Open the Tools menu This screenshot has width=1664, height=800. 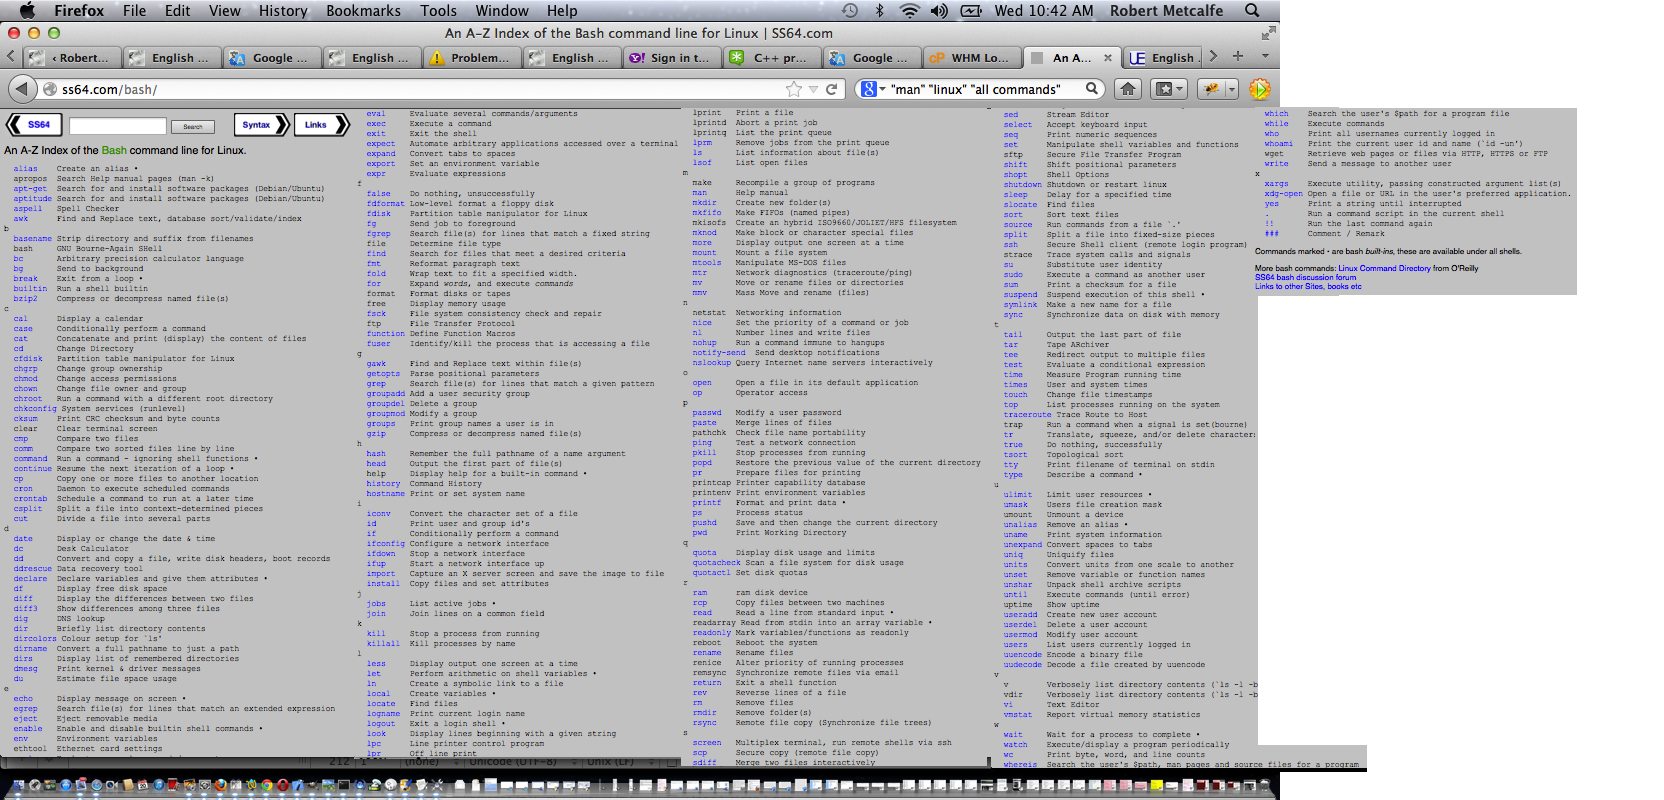(438, 10)
